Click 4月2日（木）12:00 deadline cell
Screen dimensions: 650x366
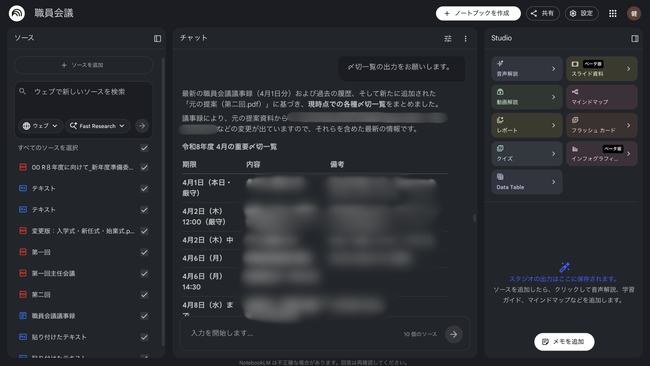coord(204,216)
